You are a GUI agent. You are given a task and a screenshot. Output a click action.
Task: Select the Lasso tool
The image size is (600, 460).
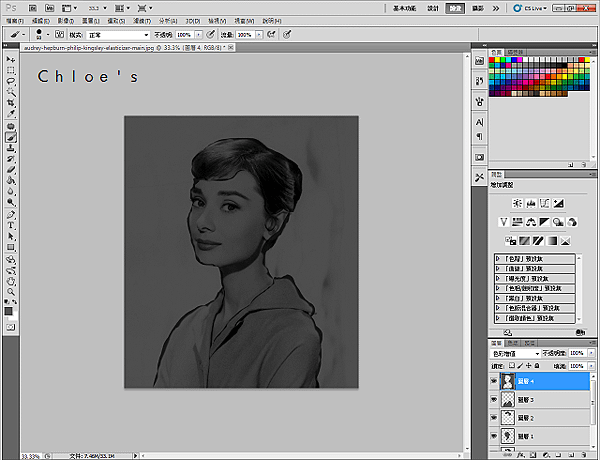[11, 81]
